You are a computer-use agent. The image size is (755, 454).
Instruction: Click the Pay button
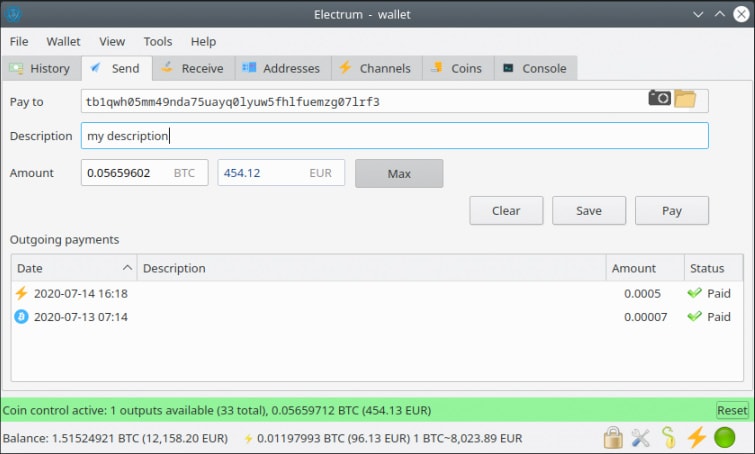pos(671,211)
